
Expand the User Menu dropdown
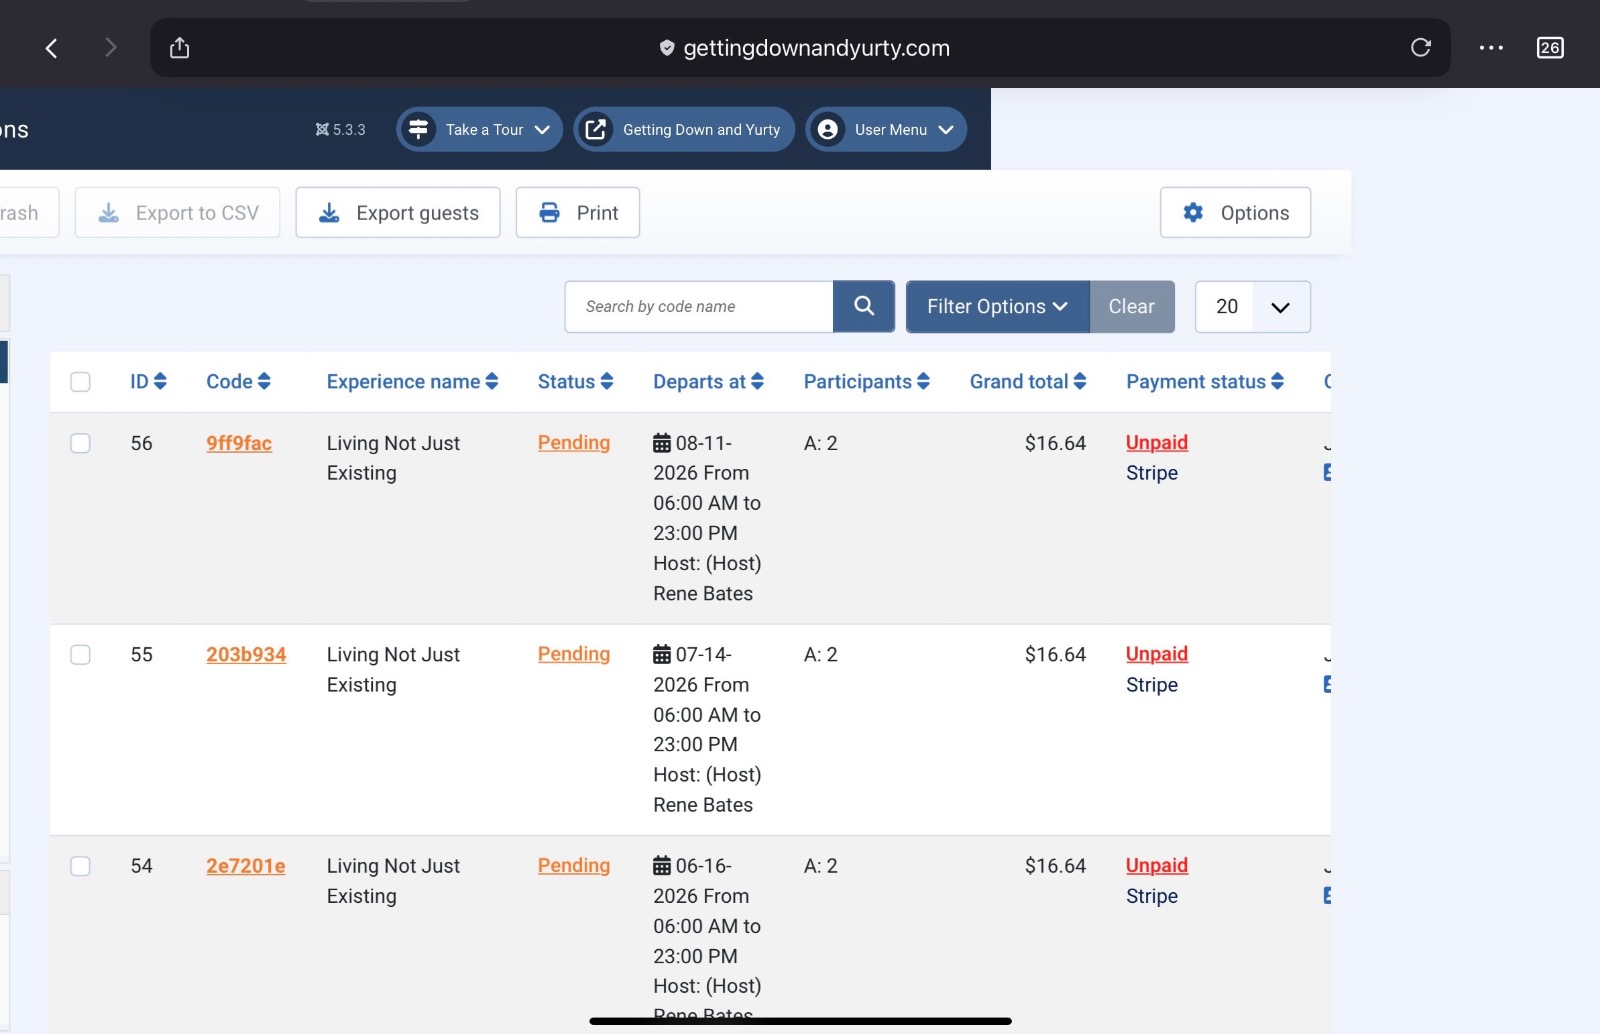coord(886,130)
